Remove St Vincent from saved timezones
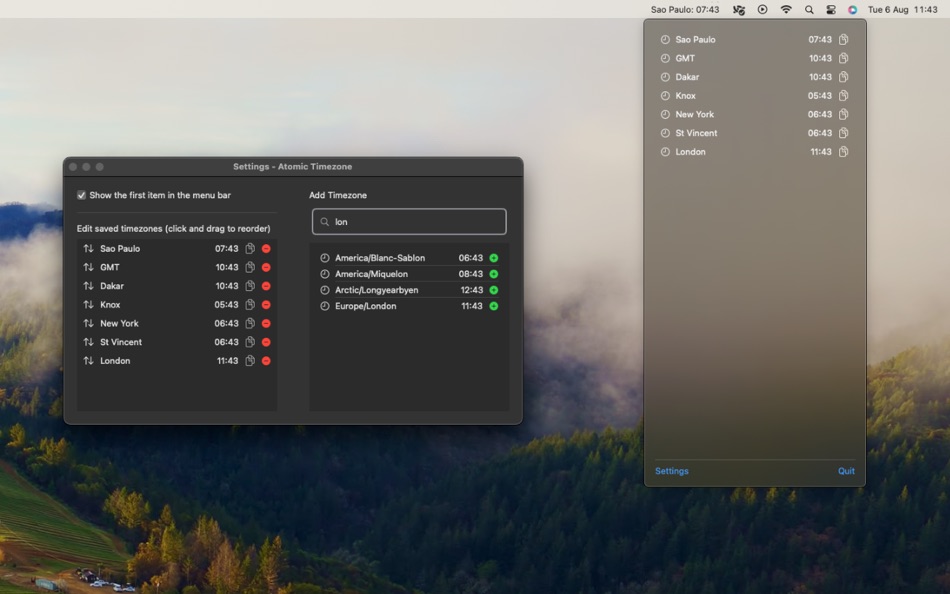Viewport: 950px width, 594px height. 266,342
